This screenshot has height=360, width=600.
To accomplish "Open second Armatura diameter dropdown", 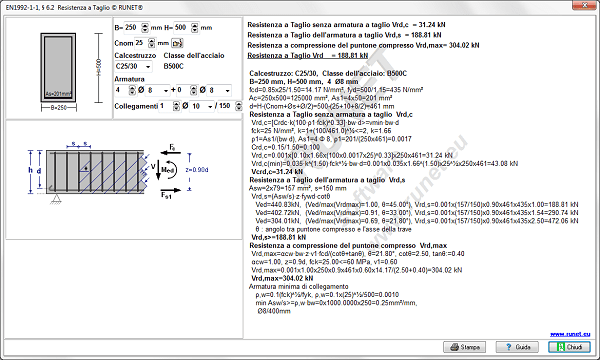I will [x=219, y=90].
